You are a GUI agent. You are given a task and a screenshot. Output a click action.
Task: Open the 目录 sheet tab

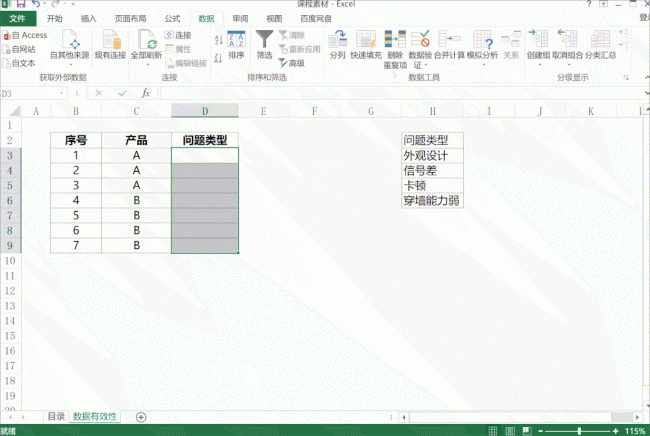pyautogui.click(x=56, y=417)
